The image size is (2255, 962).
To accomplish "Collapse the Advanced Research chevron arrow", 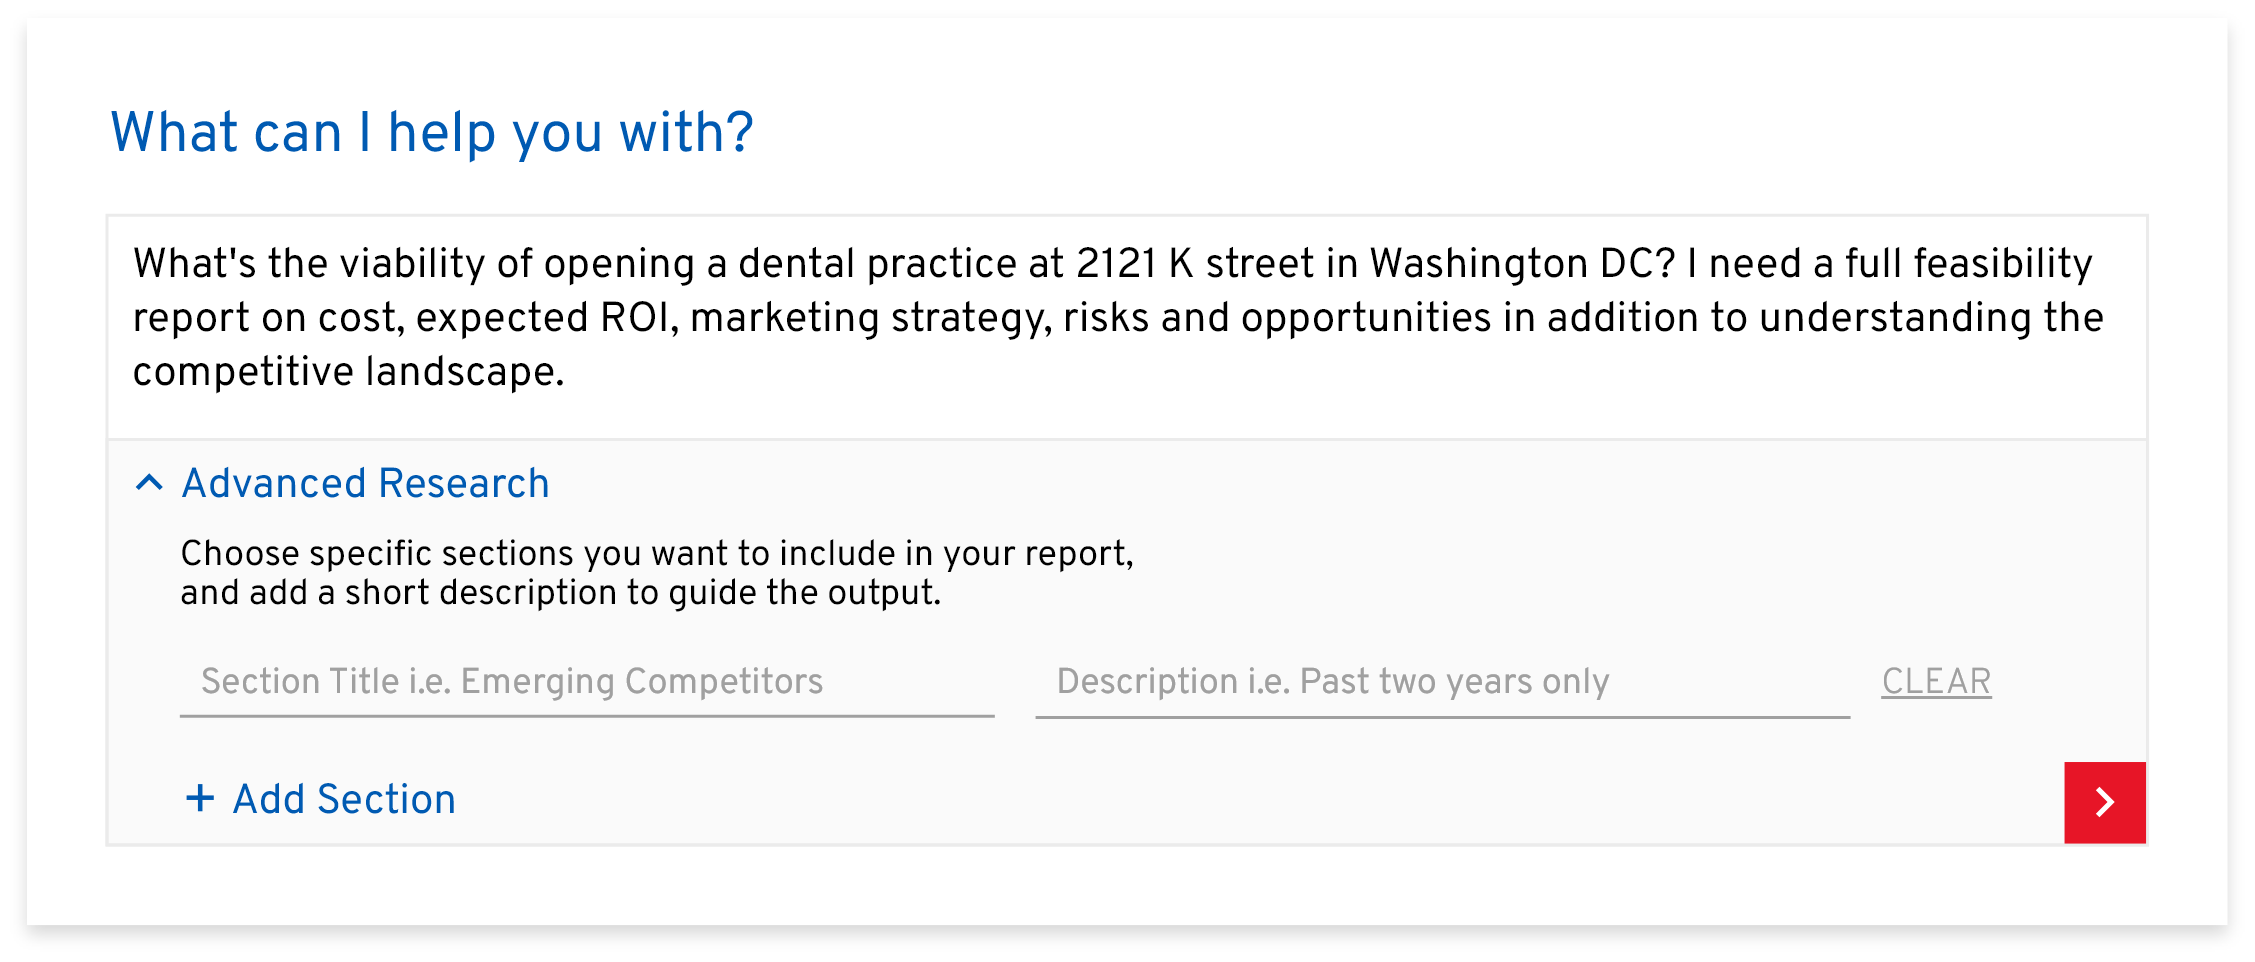I will click(149, 484).
